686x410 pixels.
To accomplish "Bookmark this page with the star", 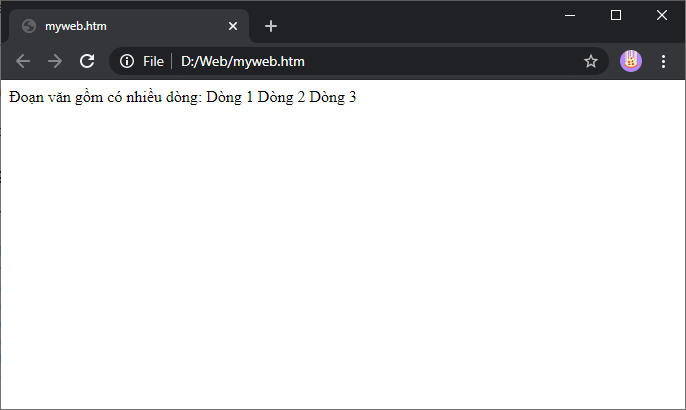I will (x=591, y=61).
